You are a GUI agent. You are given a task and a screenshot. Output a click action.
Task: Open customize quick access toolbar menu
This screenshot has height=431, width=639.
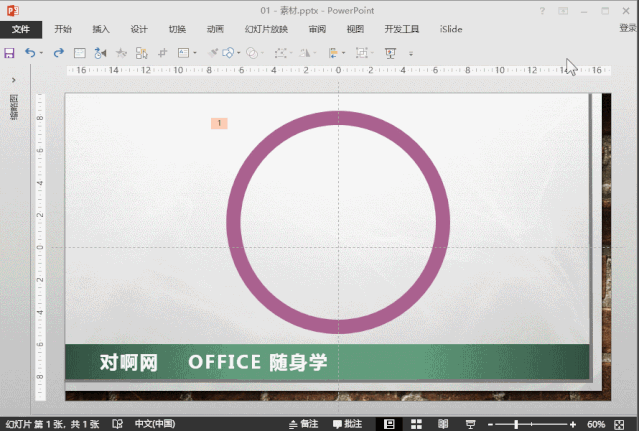(x=411, y=53)
